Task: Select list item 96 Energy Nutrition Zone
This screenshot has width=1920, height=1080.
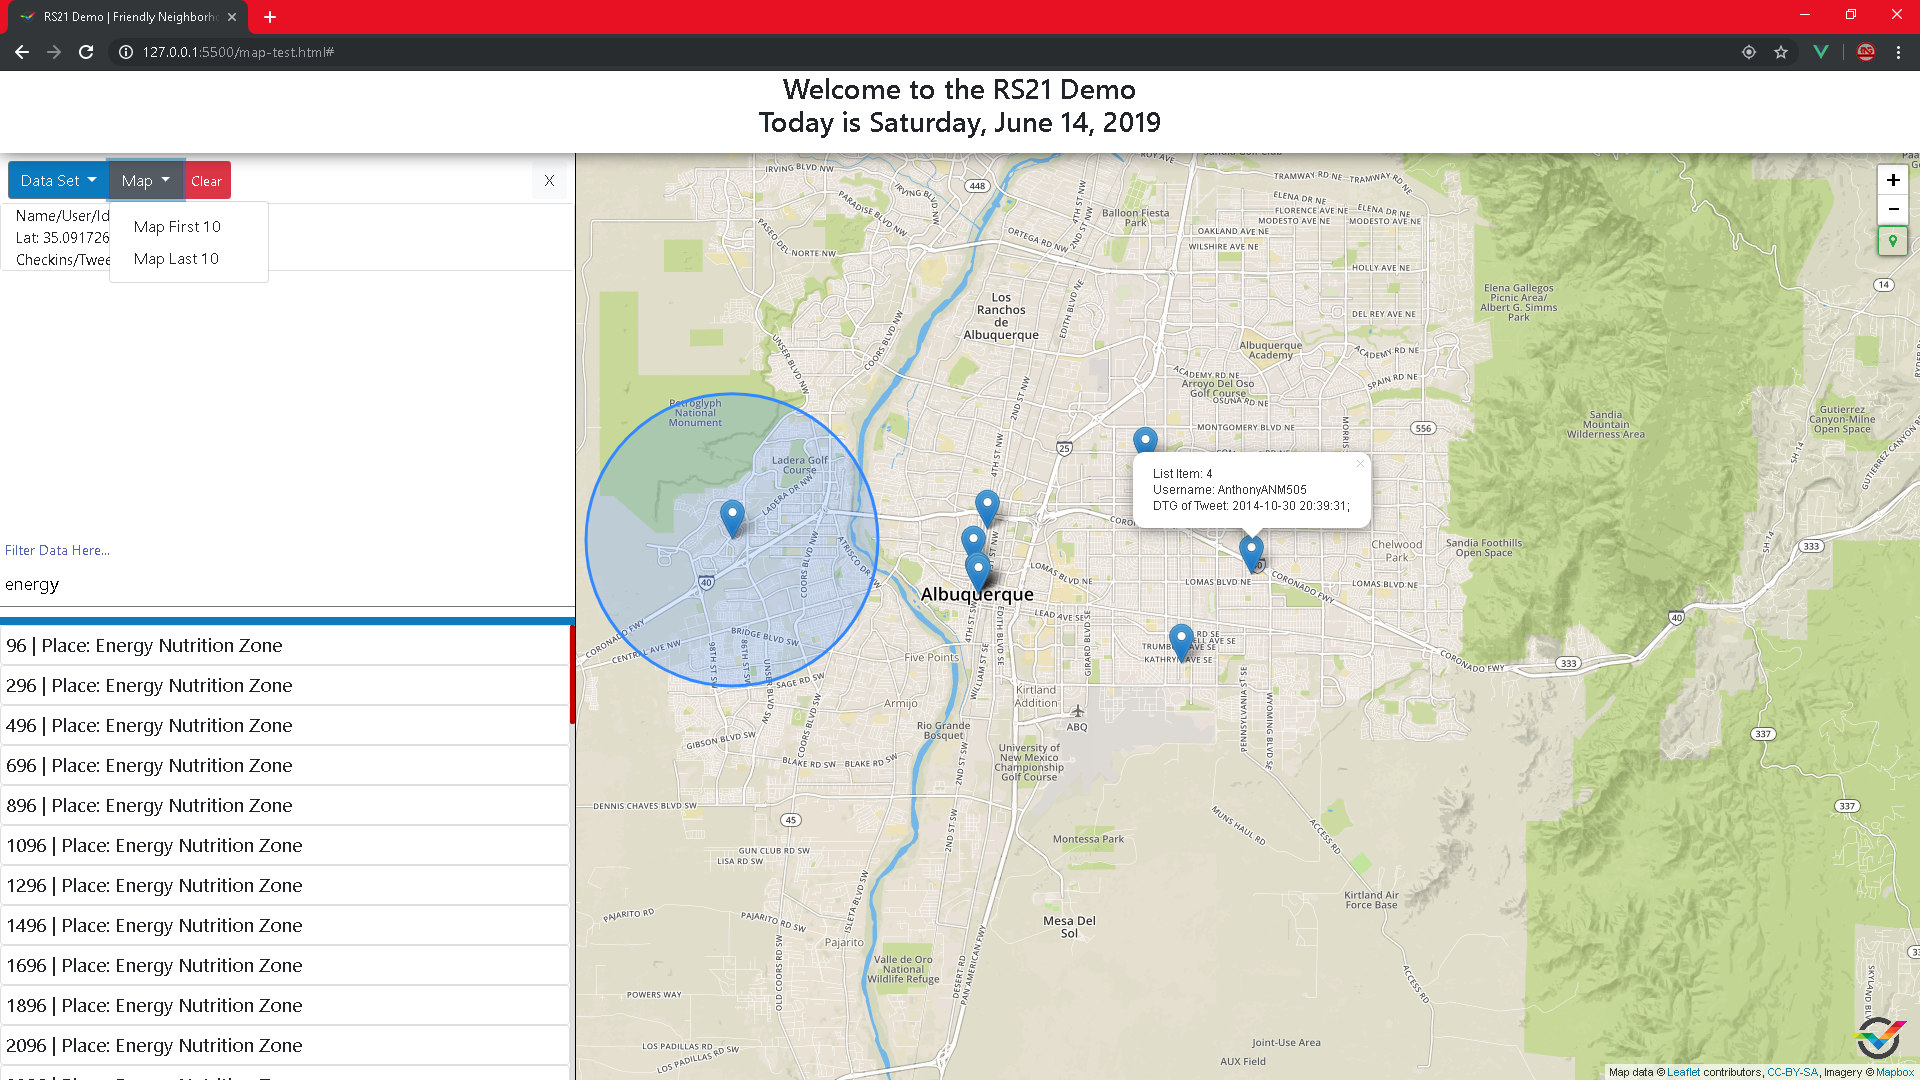Action: pos(285,645)
